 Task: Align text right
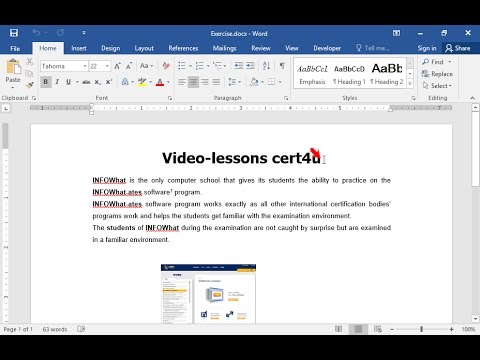click(205, 82)
